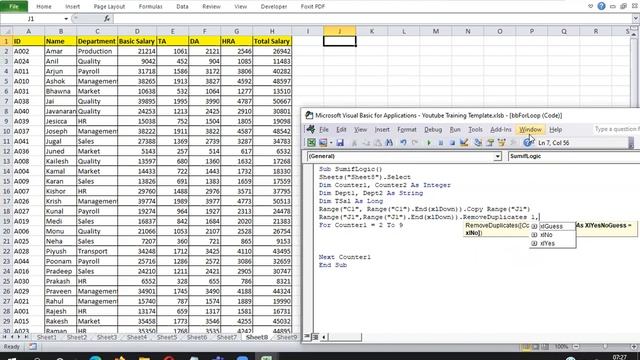Switch to the Sheet1 tab
The image size is (640, 360).
[47, 337]
